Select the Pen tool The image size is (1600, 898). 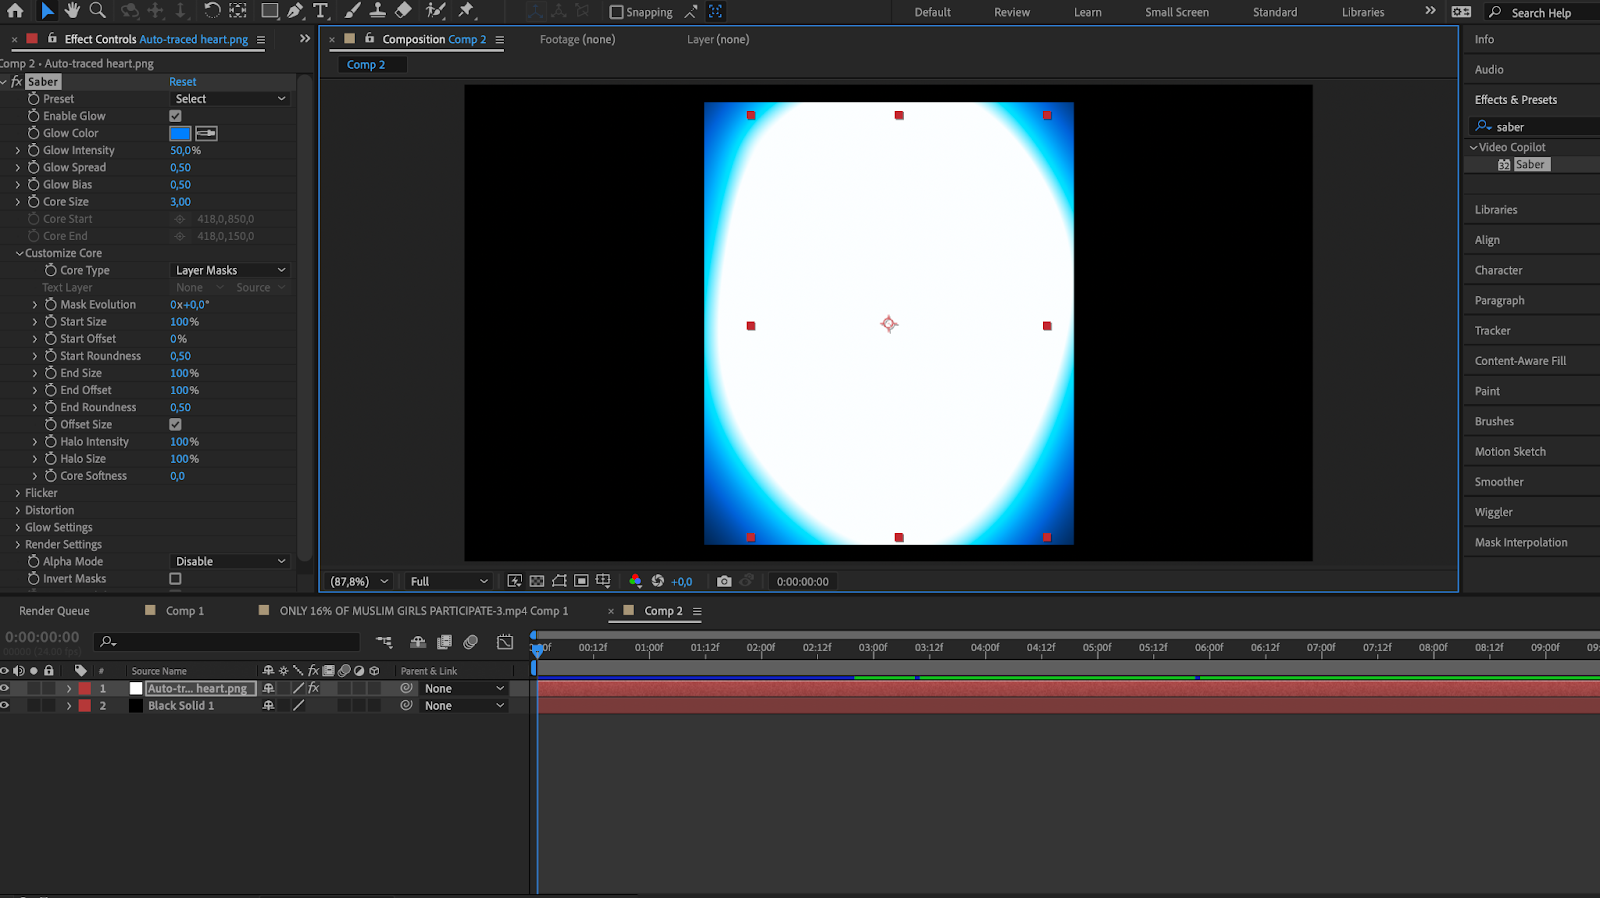click(x=295, y=11)
